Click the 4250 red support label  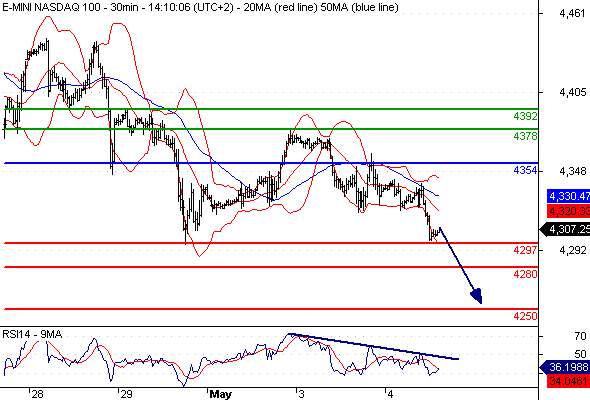coord(525,316)
